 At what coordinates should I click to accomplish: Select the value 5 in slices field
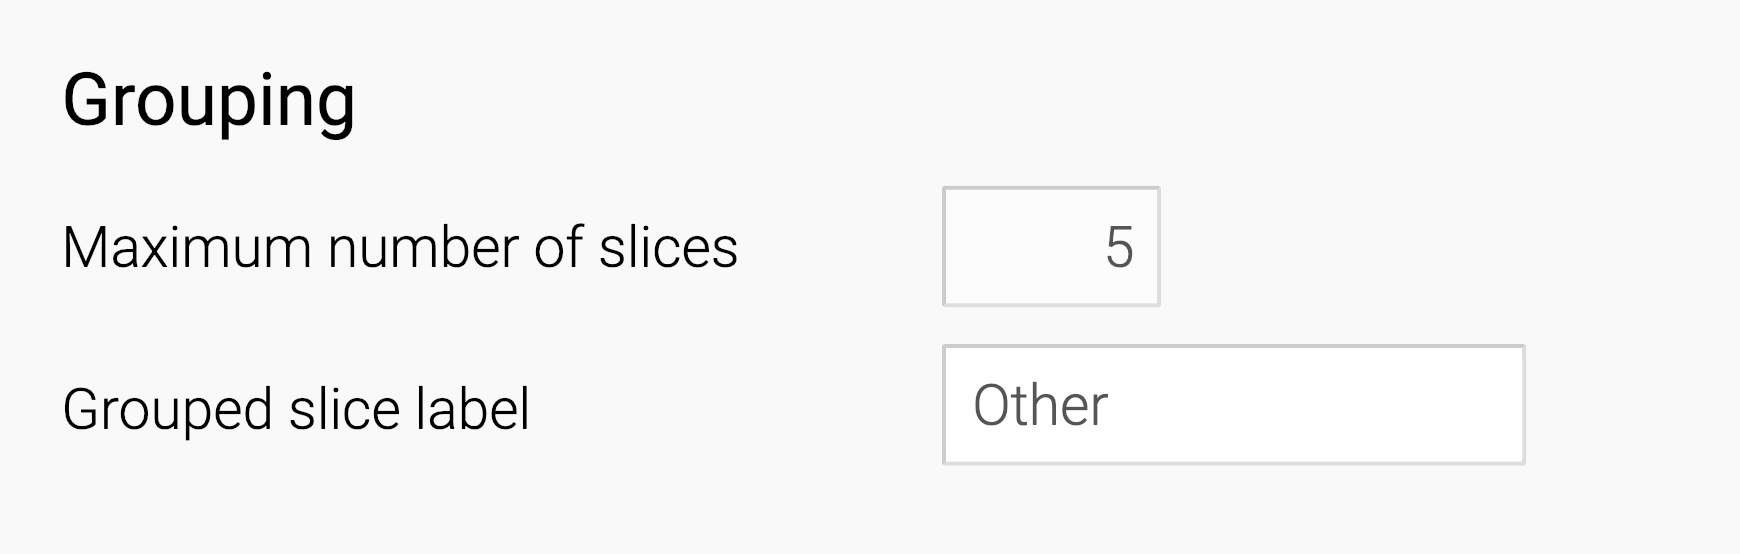point(1119,247)
